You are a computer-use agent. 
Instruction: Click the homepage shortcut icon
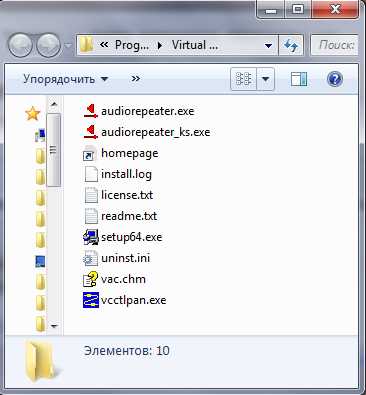pos(90,153)
